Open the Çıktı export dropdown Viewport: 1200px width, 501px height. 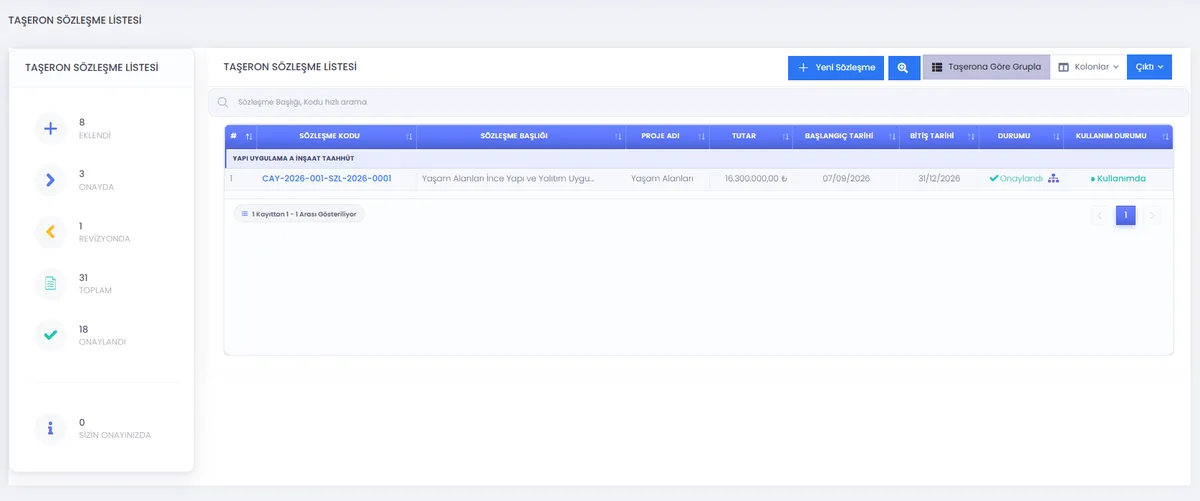(1149, 67)
